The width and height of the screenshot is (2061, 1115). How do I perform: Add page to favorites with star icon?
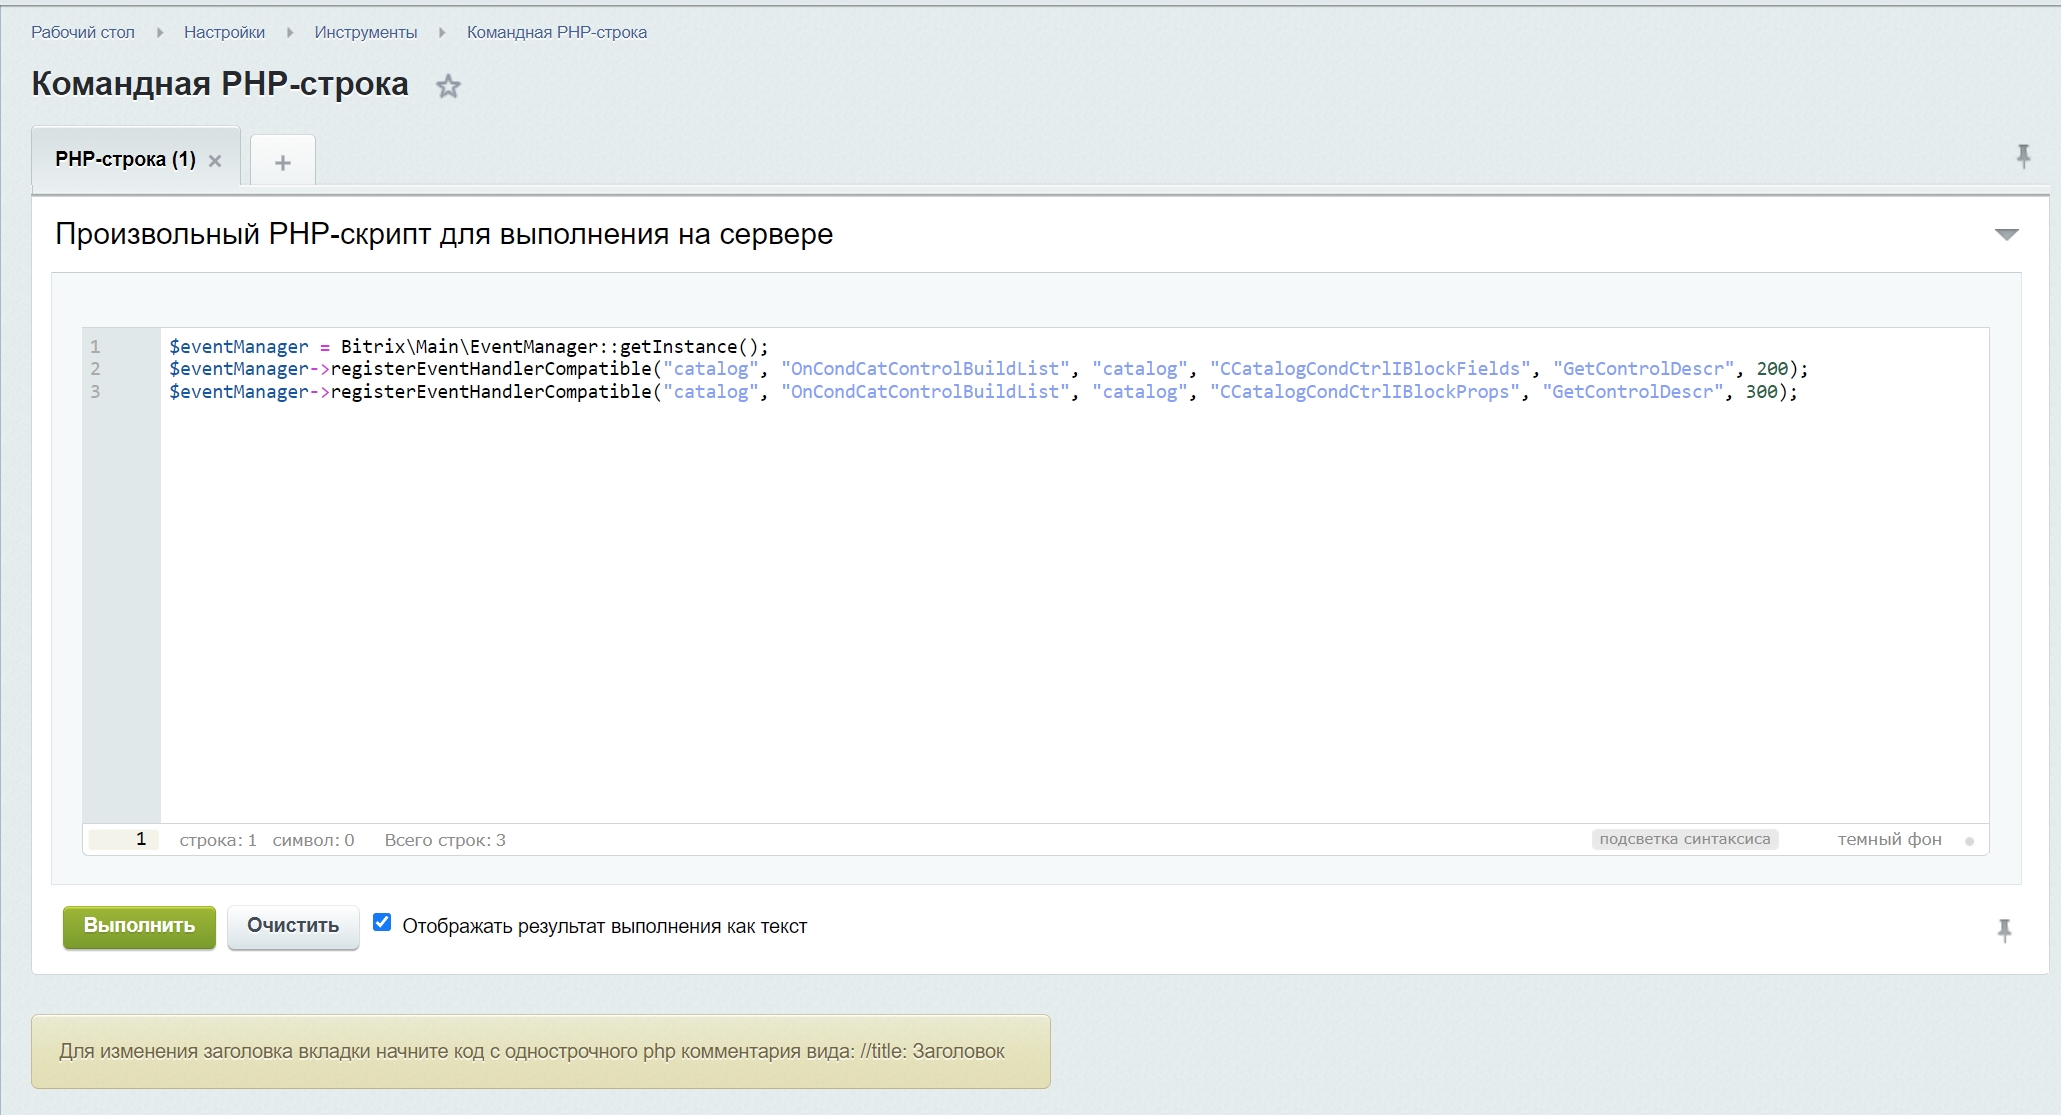click(448, 87)
